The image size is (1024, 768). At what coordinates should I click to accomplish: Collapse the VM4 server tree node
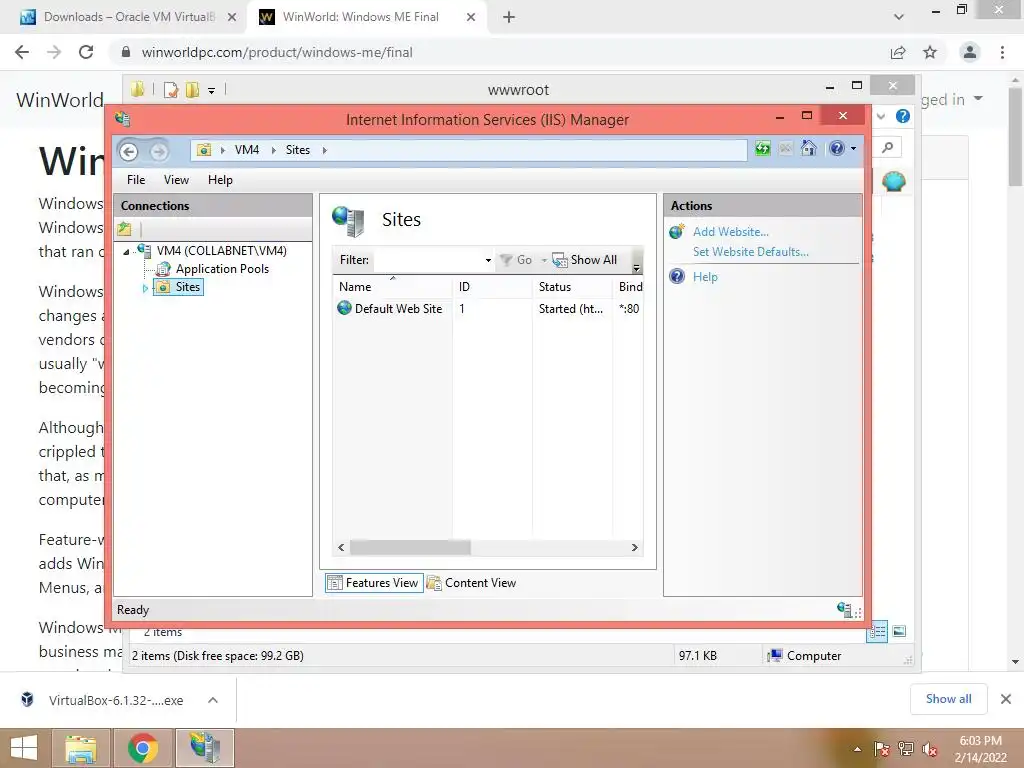click(x=127, y=251)
